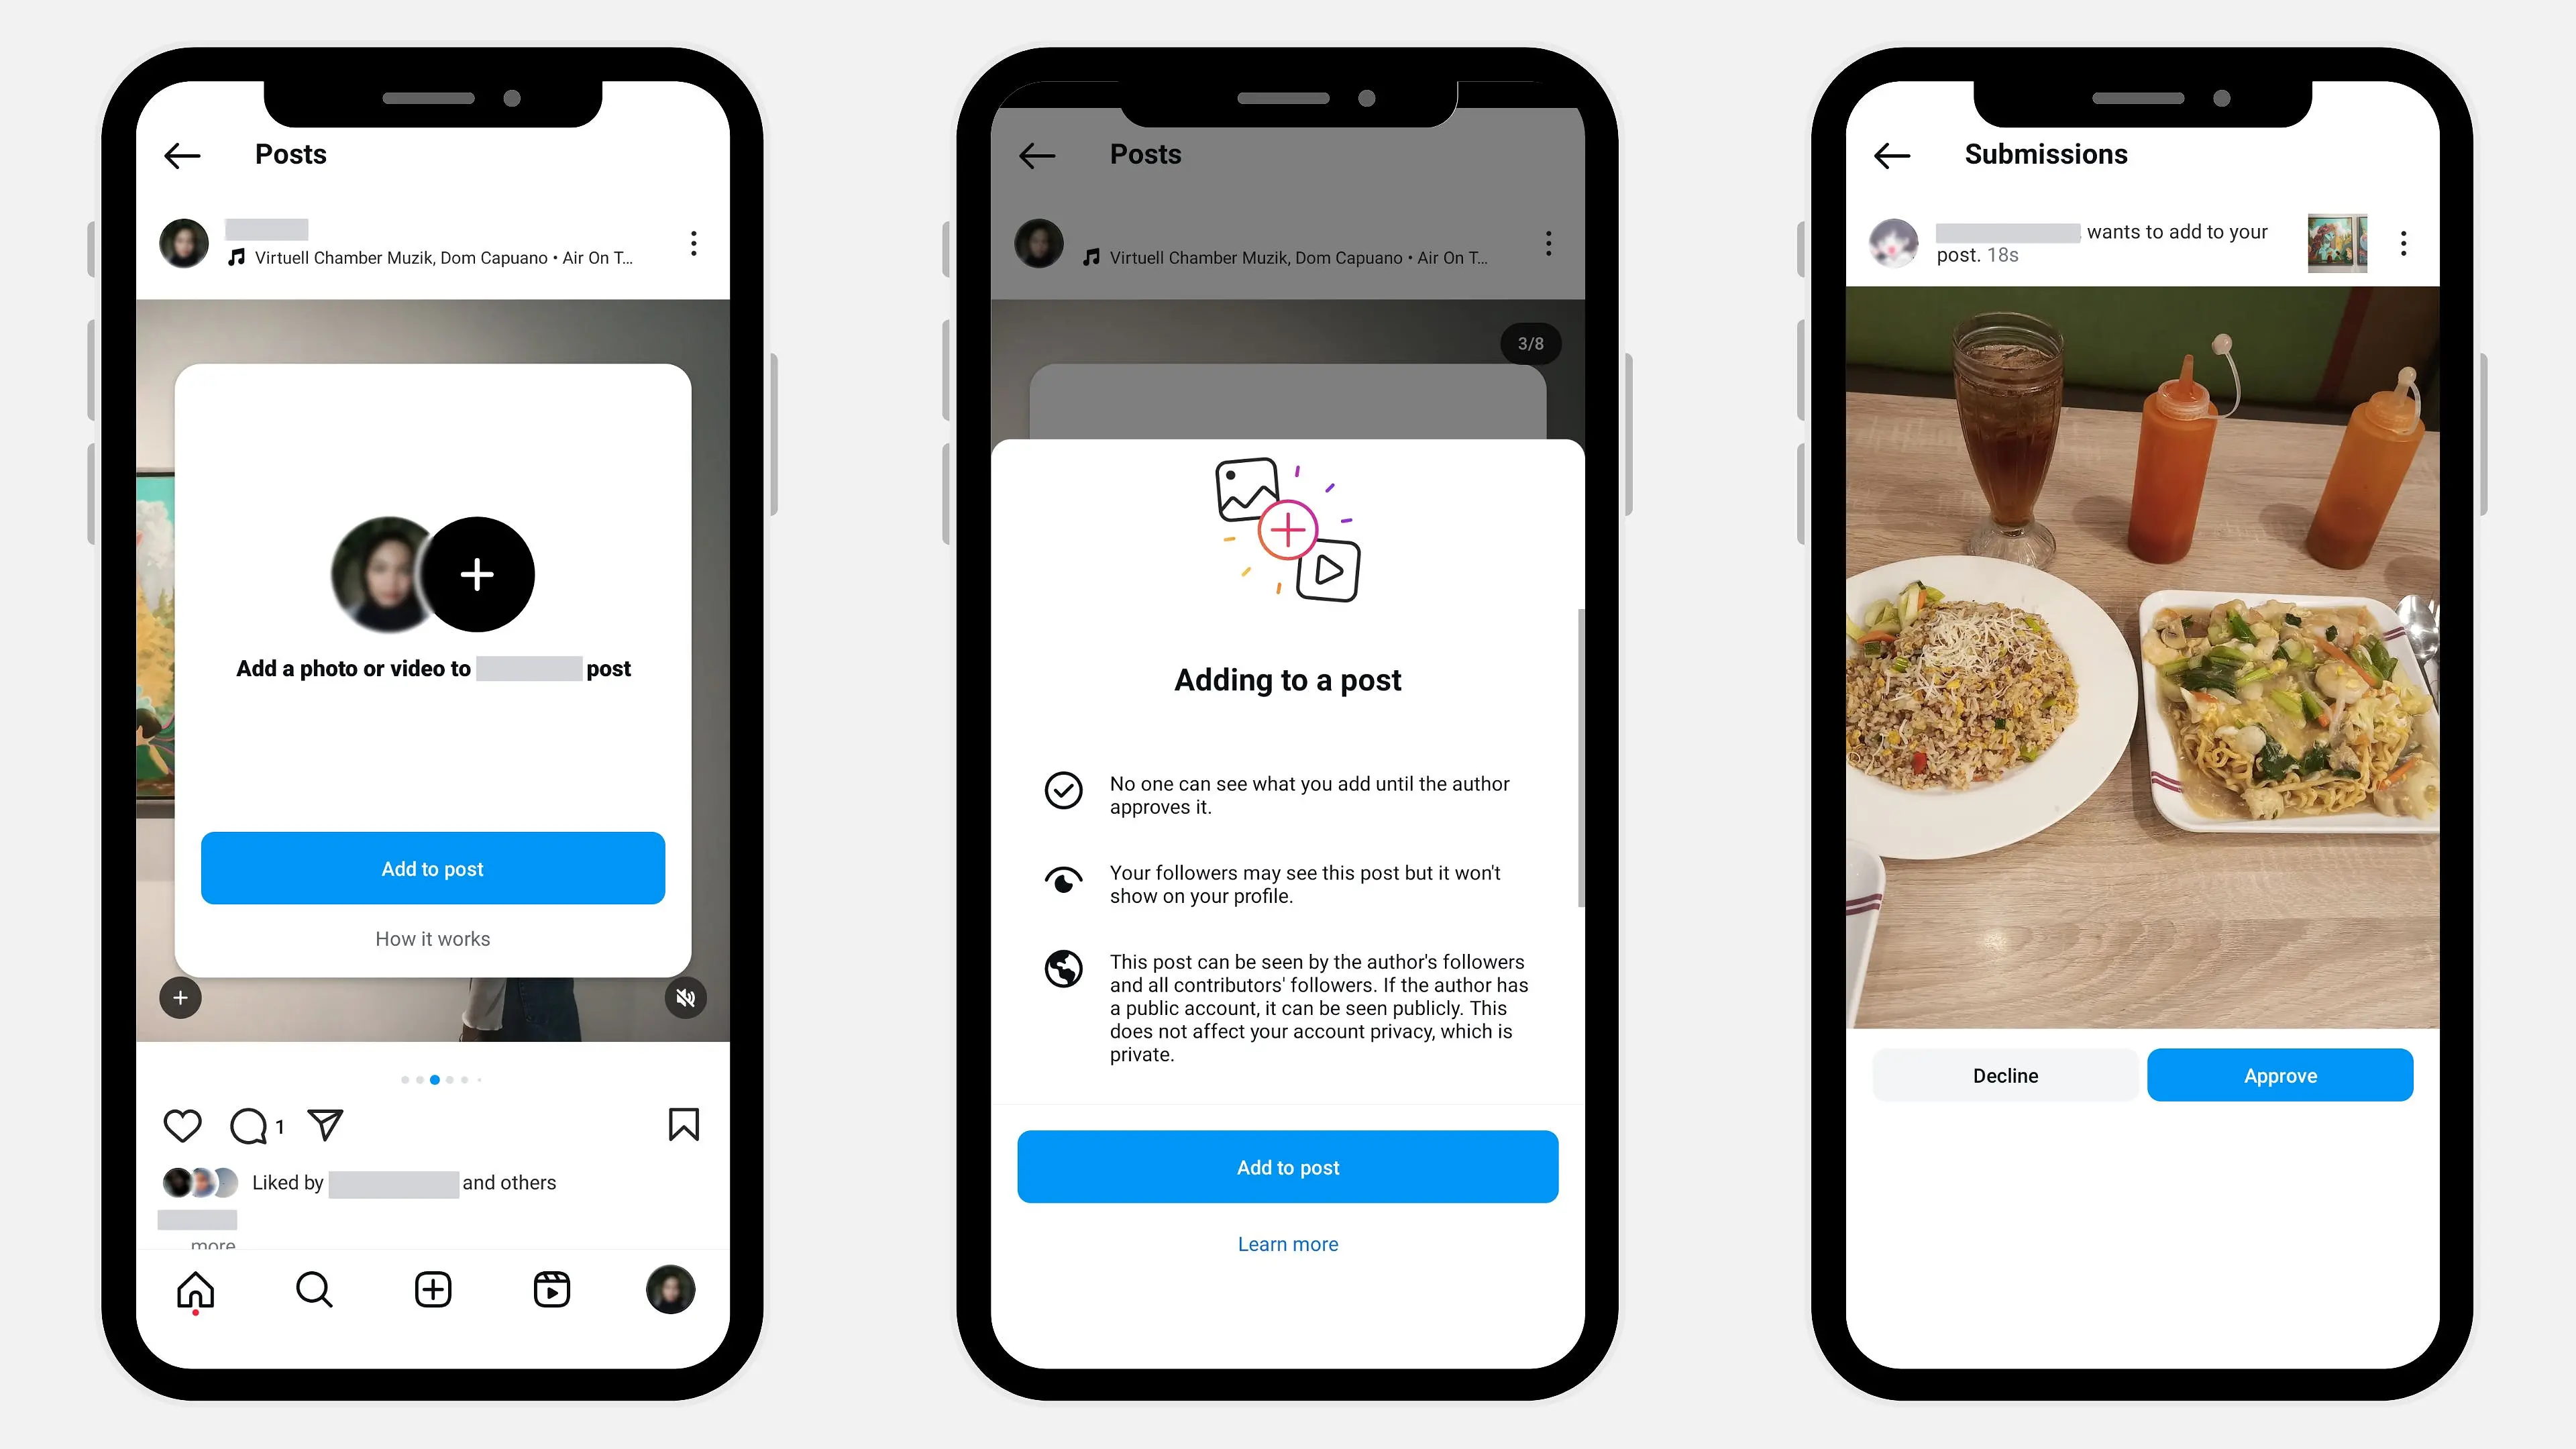Tap the back arrow on Posts

point(182,154)
